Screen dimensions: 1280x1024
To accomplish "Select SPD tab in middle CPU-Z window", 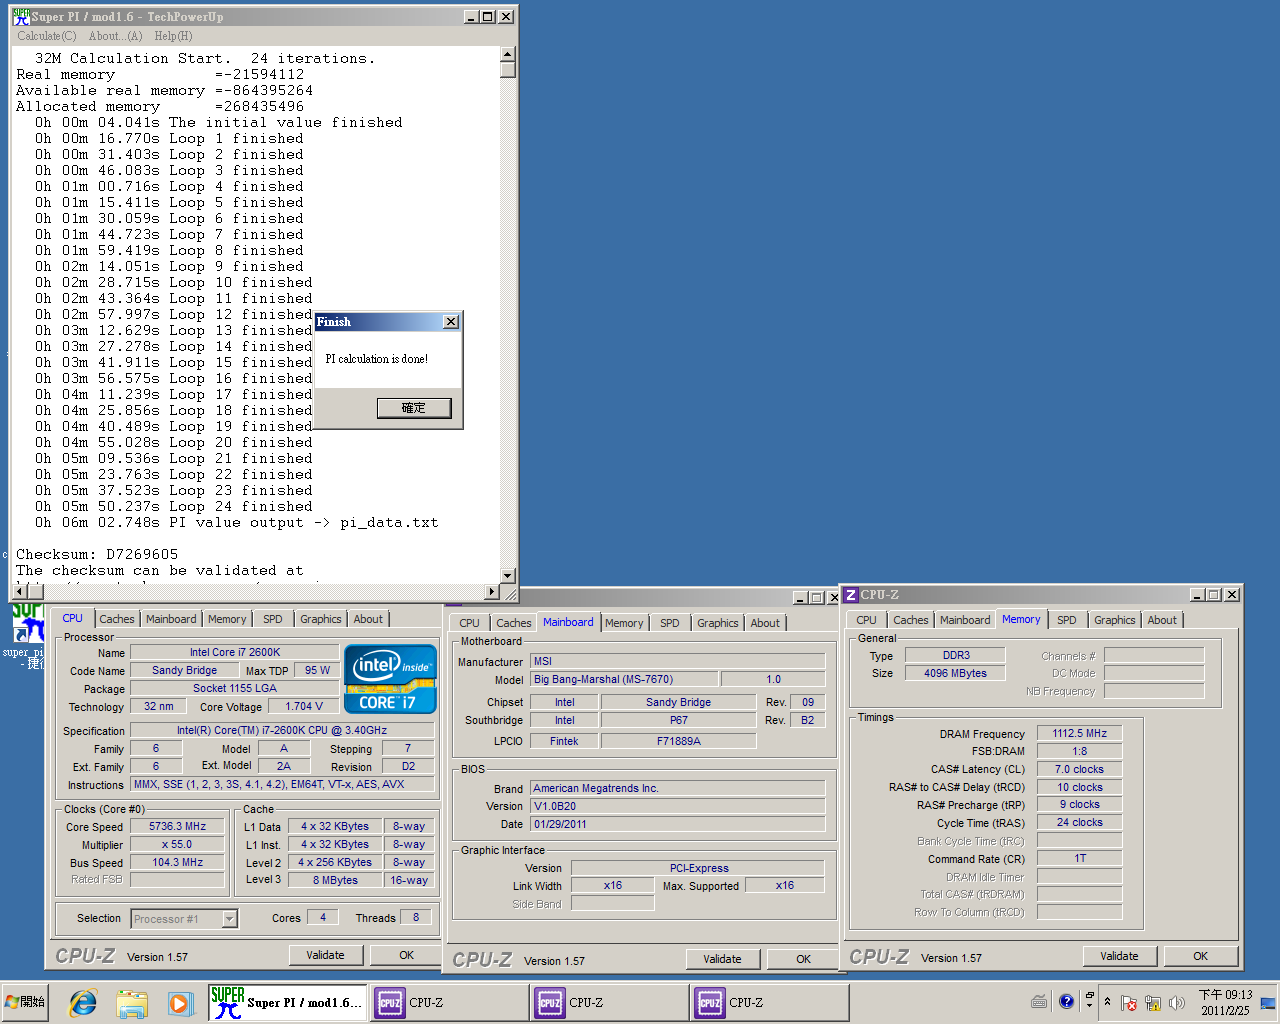I will pos(670,623).
